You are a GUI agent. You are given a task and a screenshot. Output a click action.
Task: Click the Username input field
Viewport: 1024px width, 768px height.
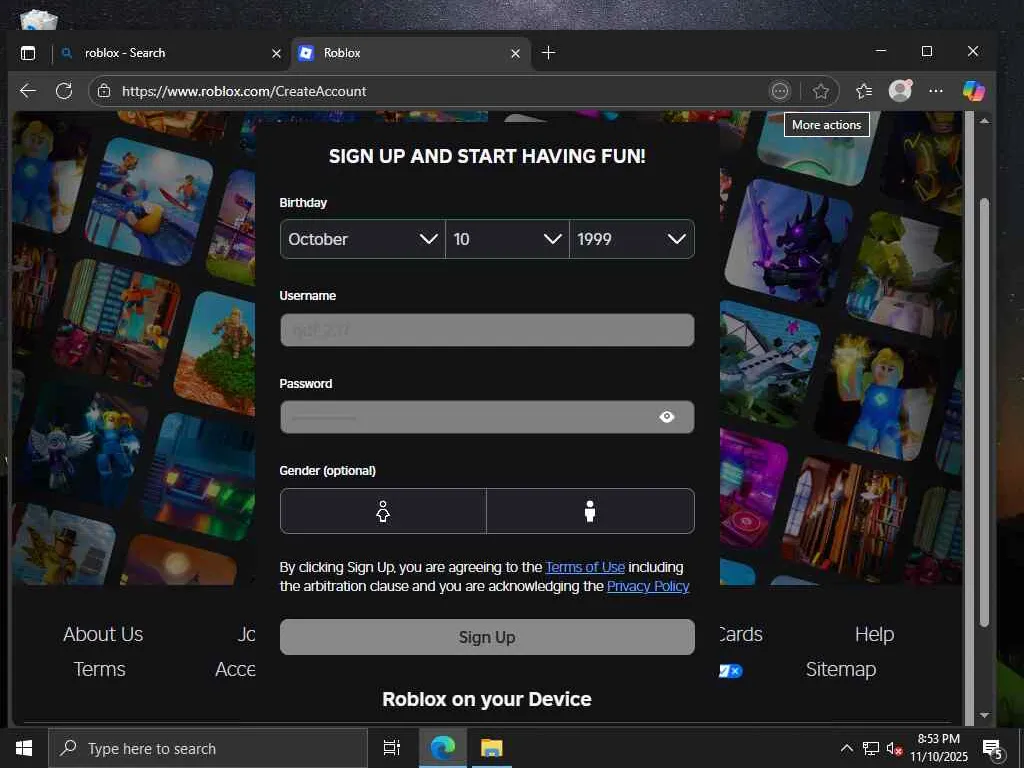pyautogui.click(x=487, y=330)
